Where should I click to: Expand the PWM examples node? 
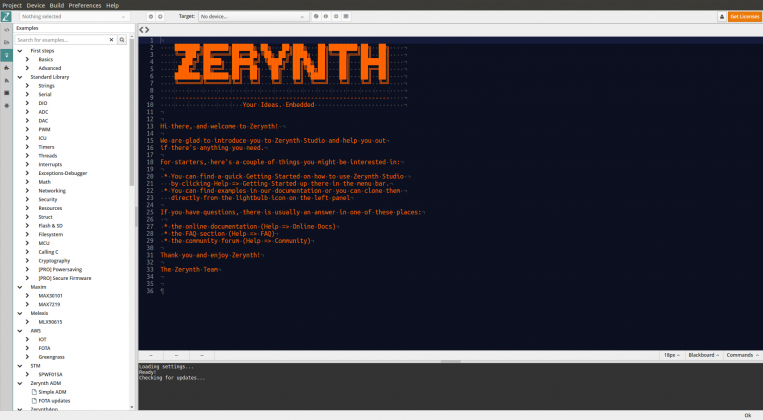(28, 129)
